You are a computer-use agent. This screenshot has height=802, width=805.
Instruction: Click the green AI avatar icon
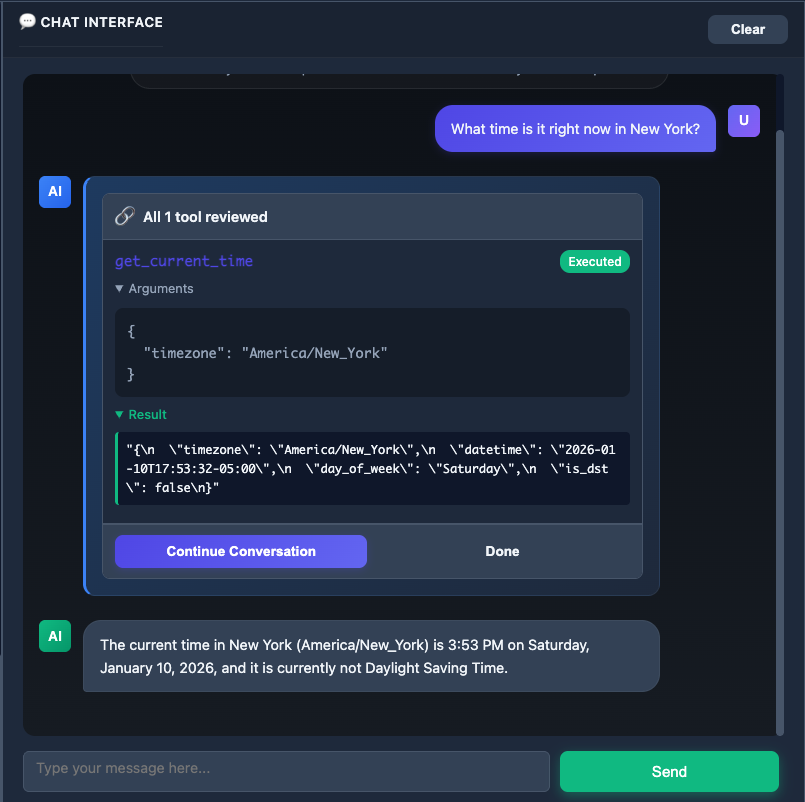(x=55, y=636)
